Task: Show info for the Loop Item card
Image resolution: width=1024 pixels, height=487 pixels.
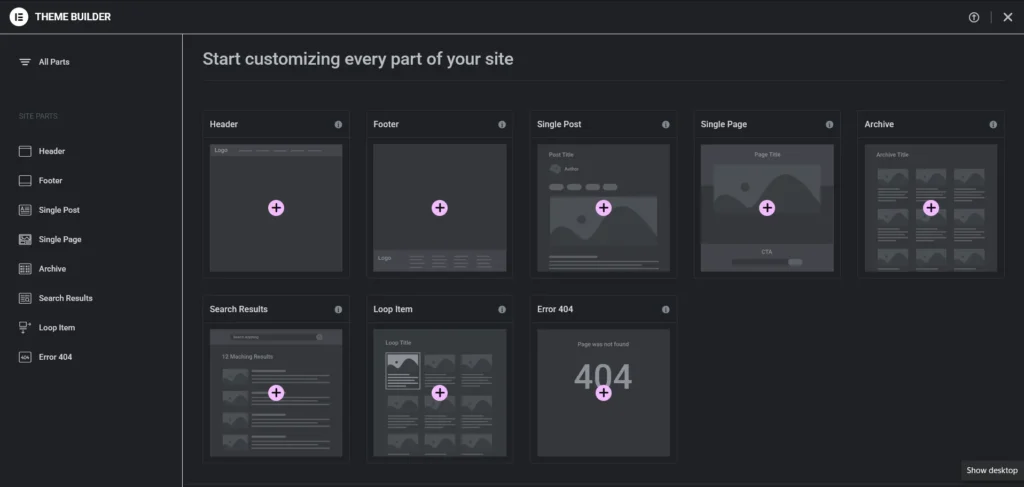Action: pos(502,309)
